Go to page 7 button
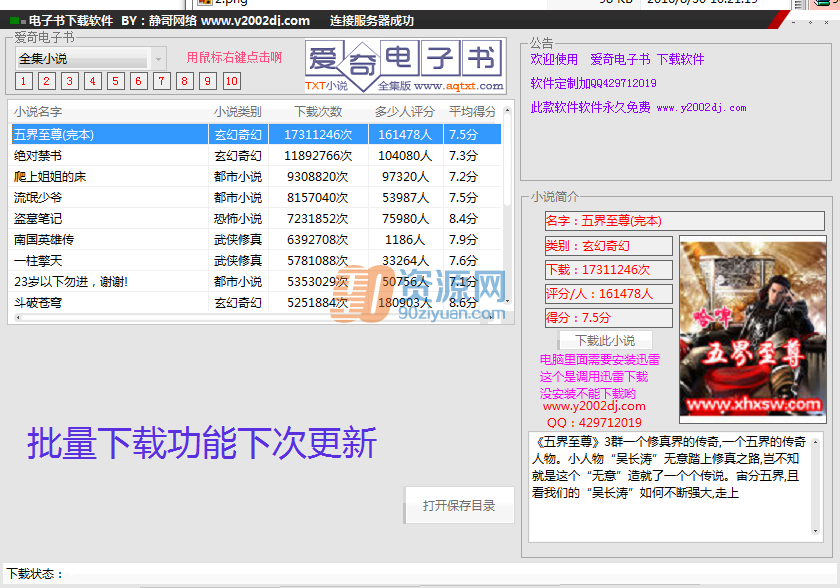 [162, 81]
